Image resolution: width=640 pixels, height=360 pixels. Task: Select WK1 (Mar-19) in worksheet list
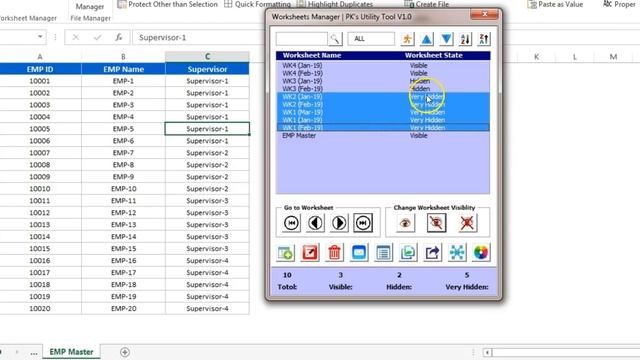coord(382,112)
